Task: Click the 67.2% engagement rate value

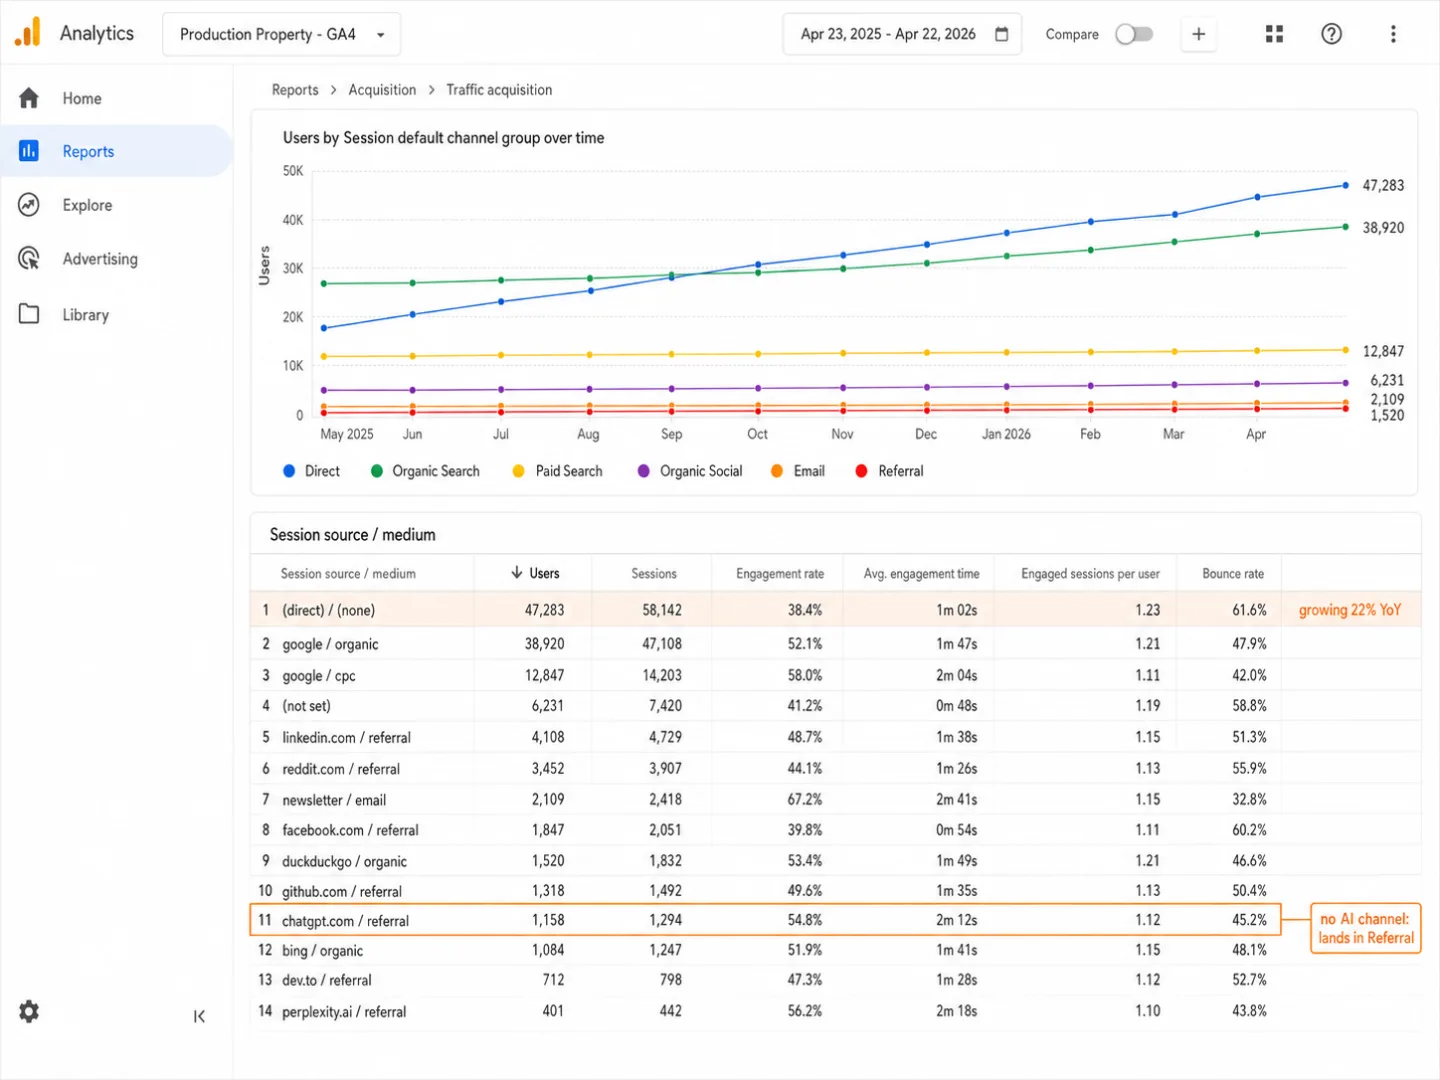Action: (805, 799)
